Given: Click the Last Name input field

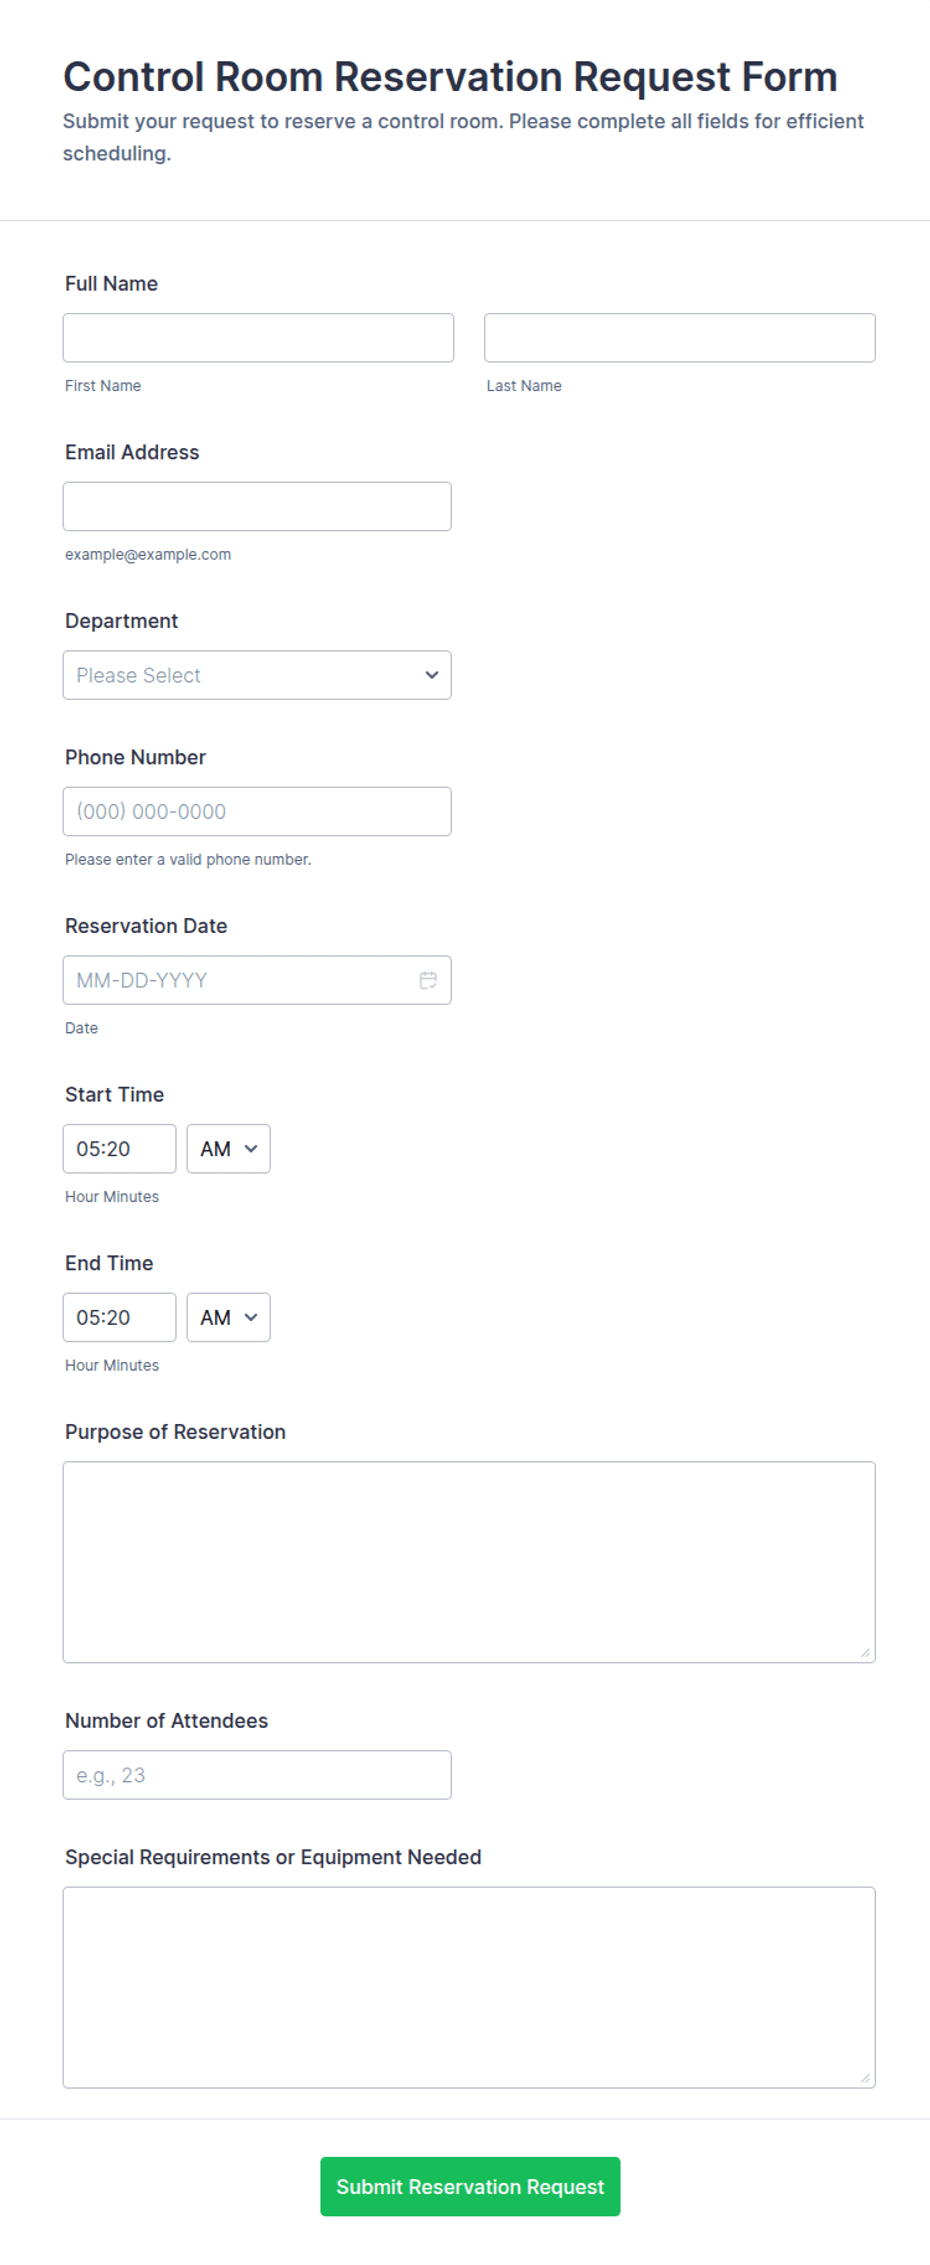Looking at the screenshot, I should 680,338.
